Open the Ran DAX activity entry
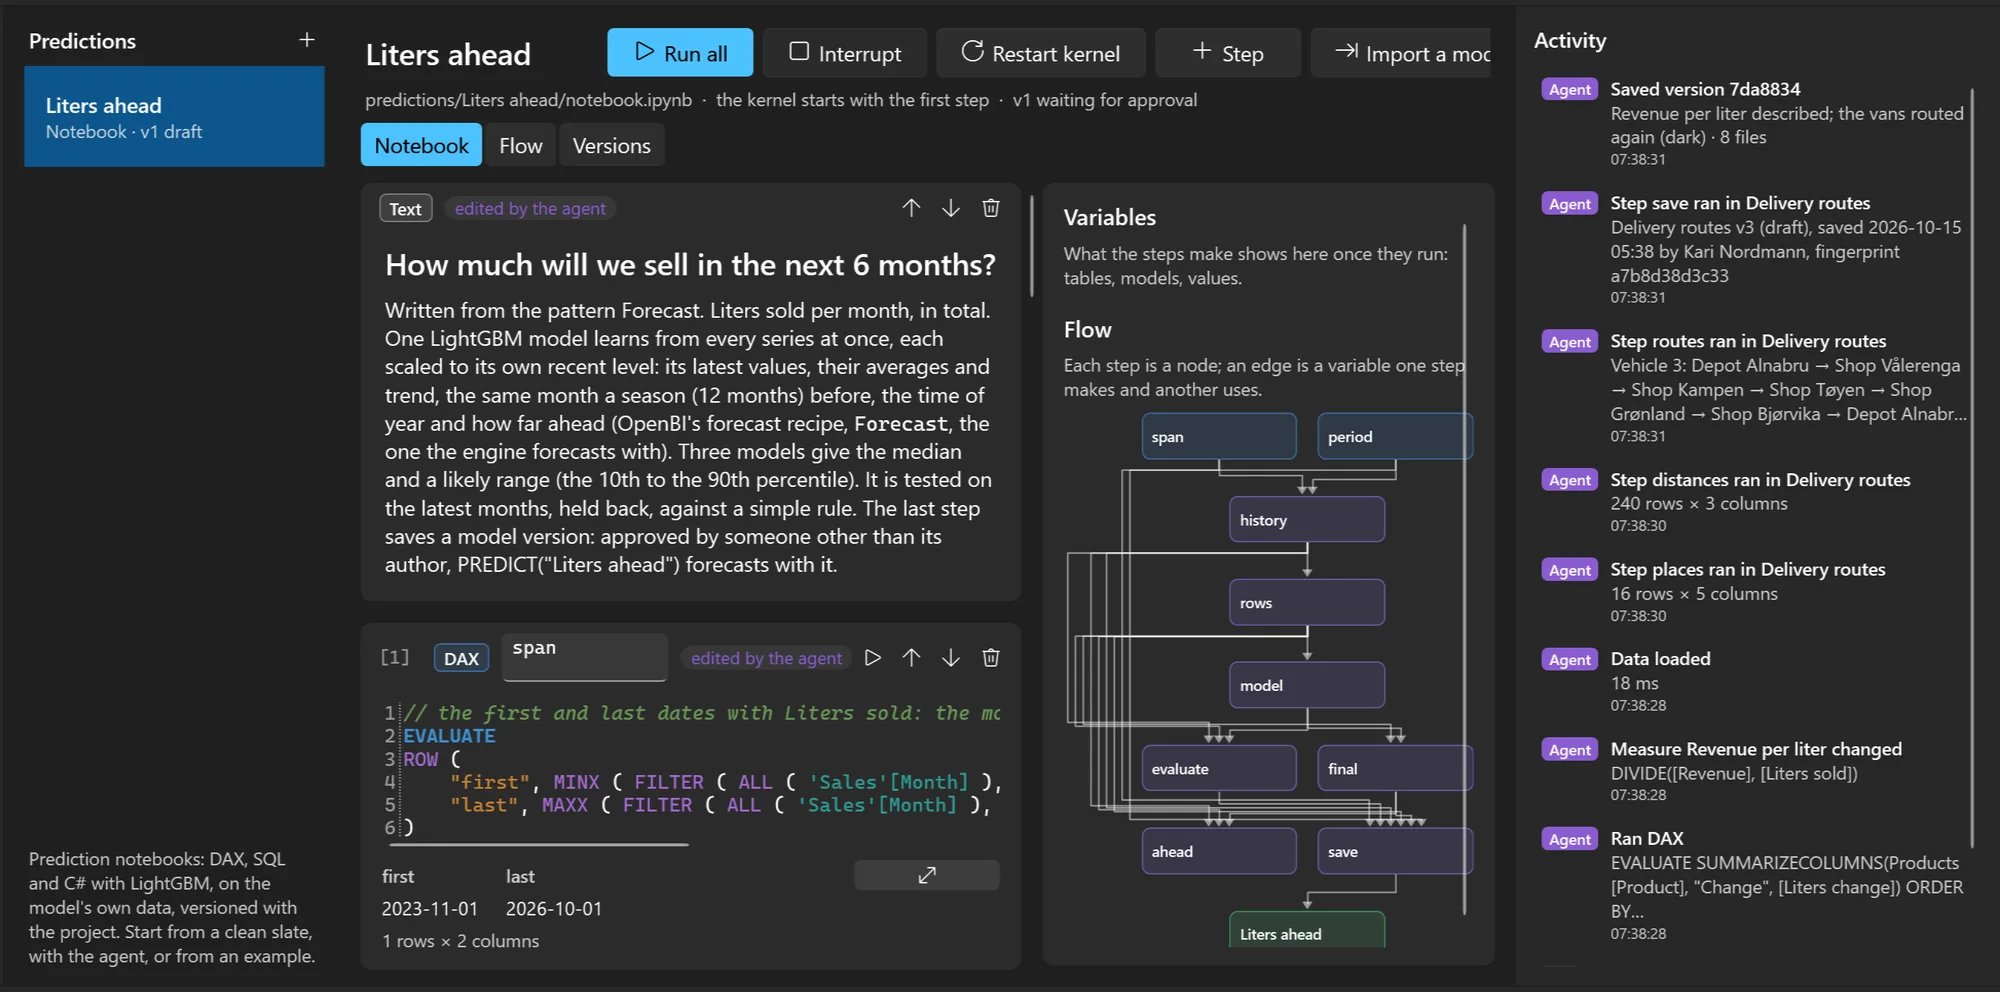 pos(1754,885)
